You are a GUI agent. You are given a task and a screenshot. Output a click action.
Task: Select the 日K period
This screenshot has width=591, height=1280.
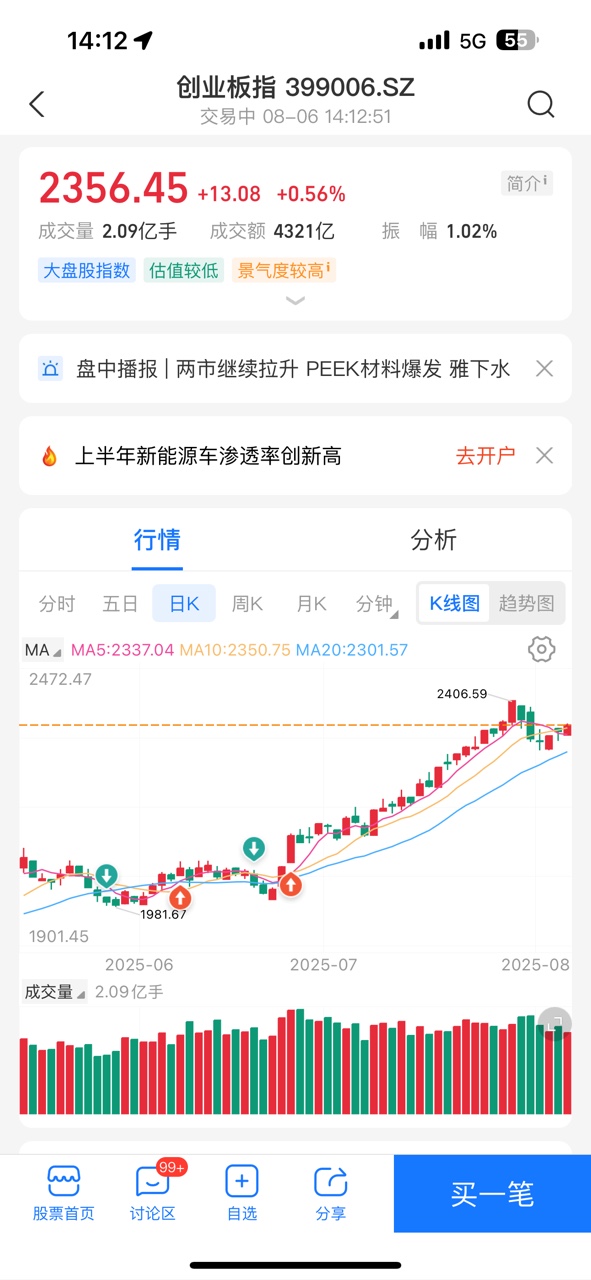click(x=184, y=603)
